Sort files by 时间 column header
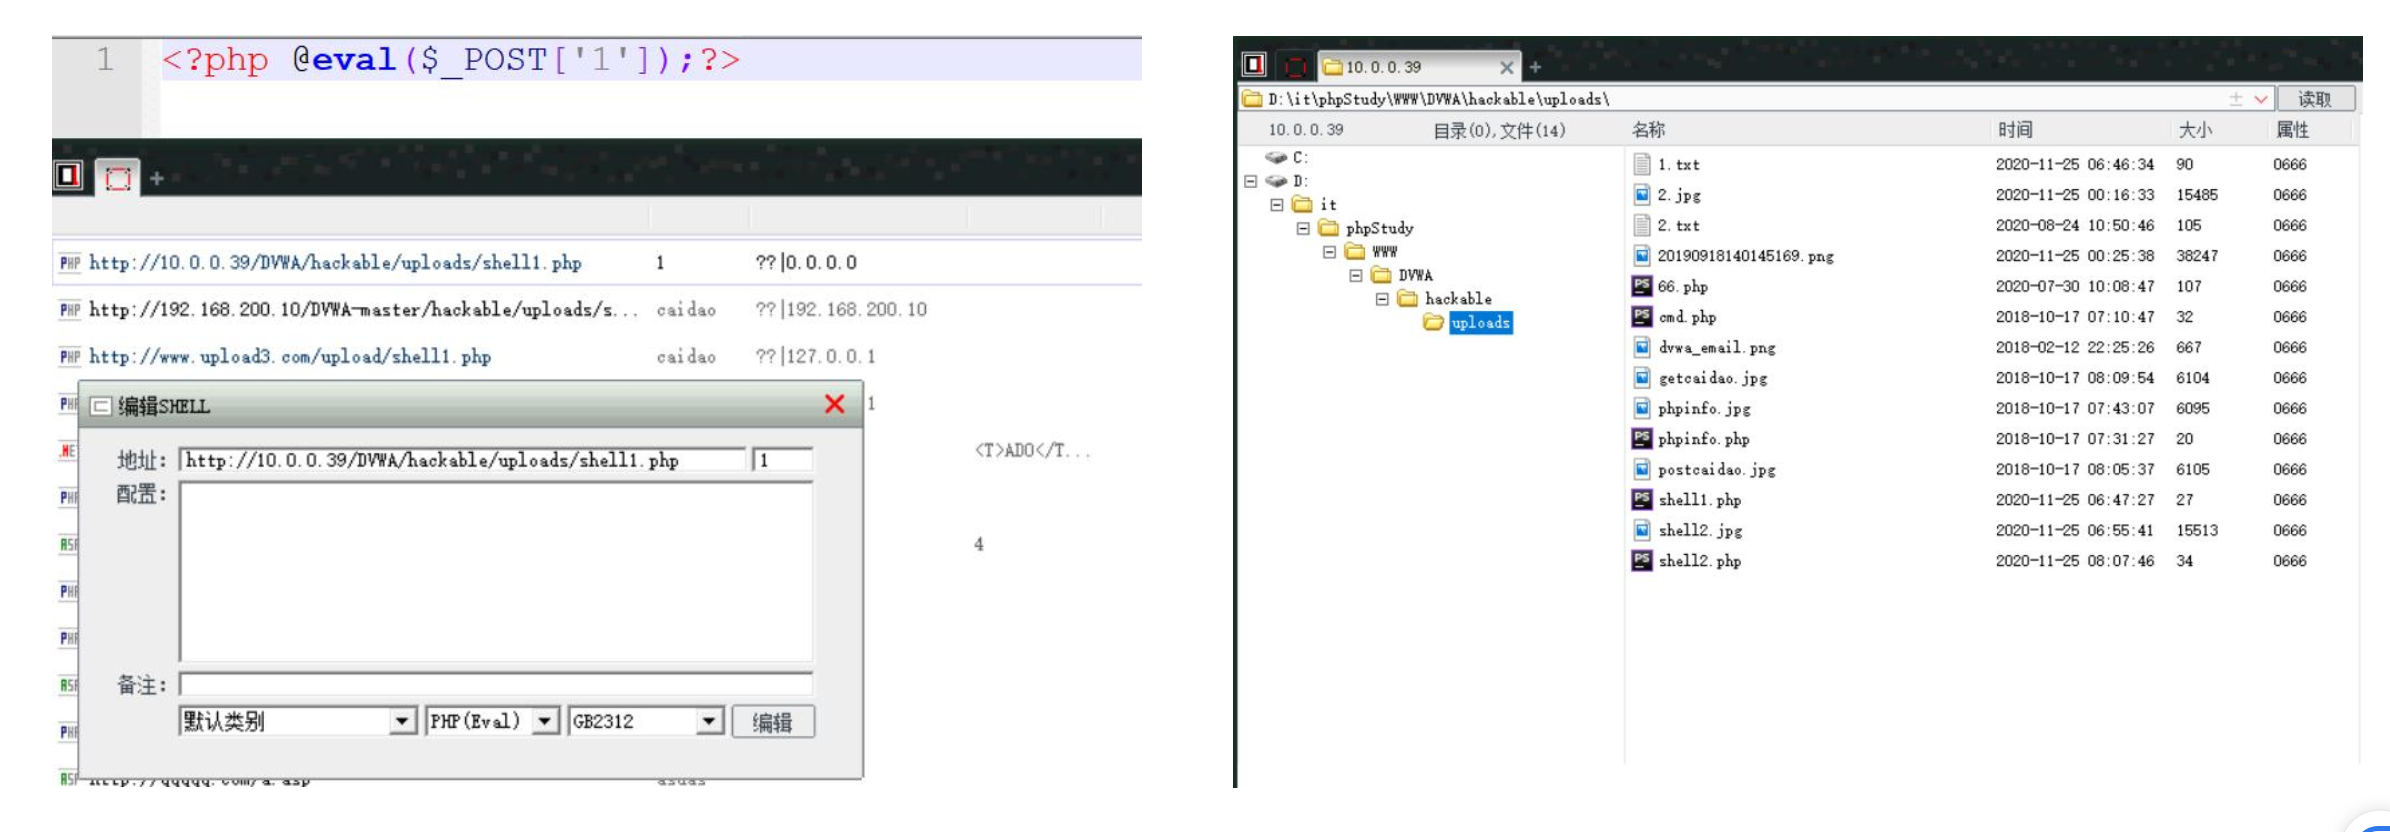 (2015, 130)
